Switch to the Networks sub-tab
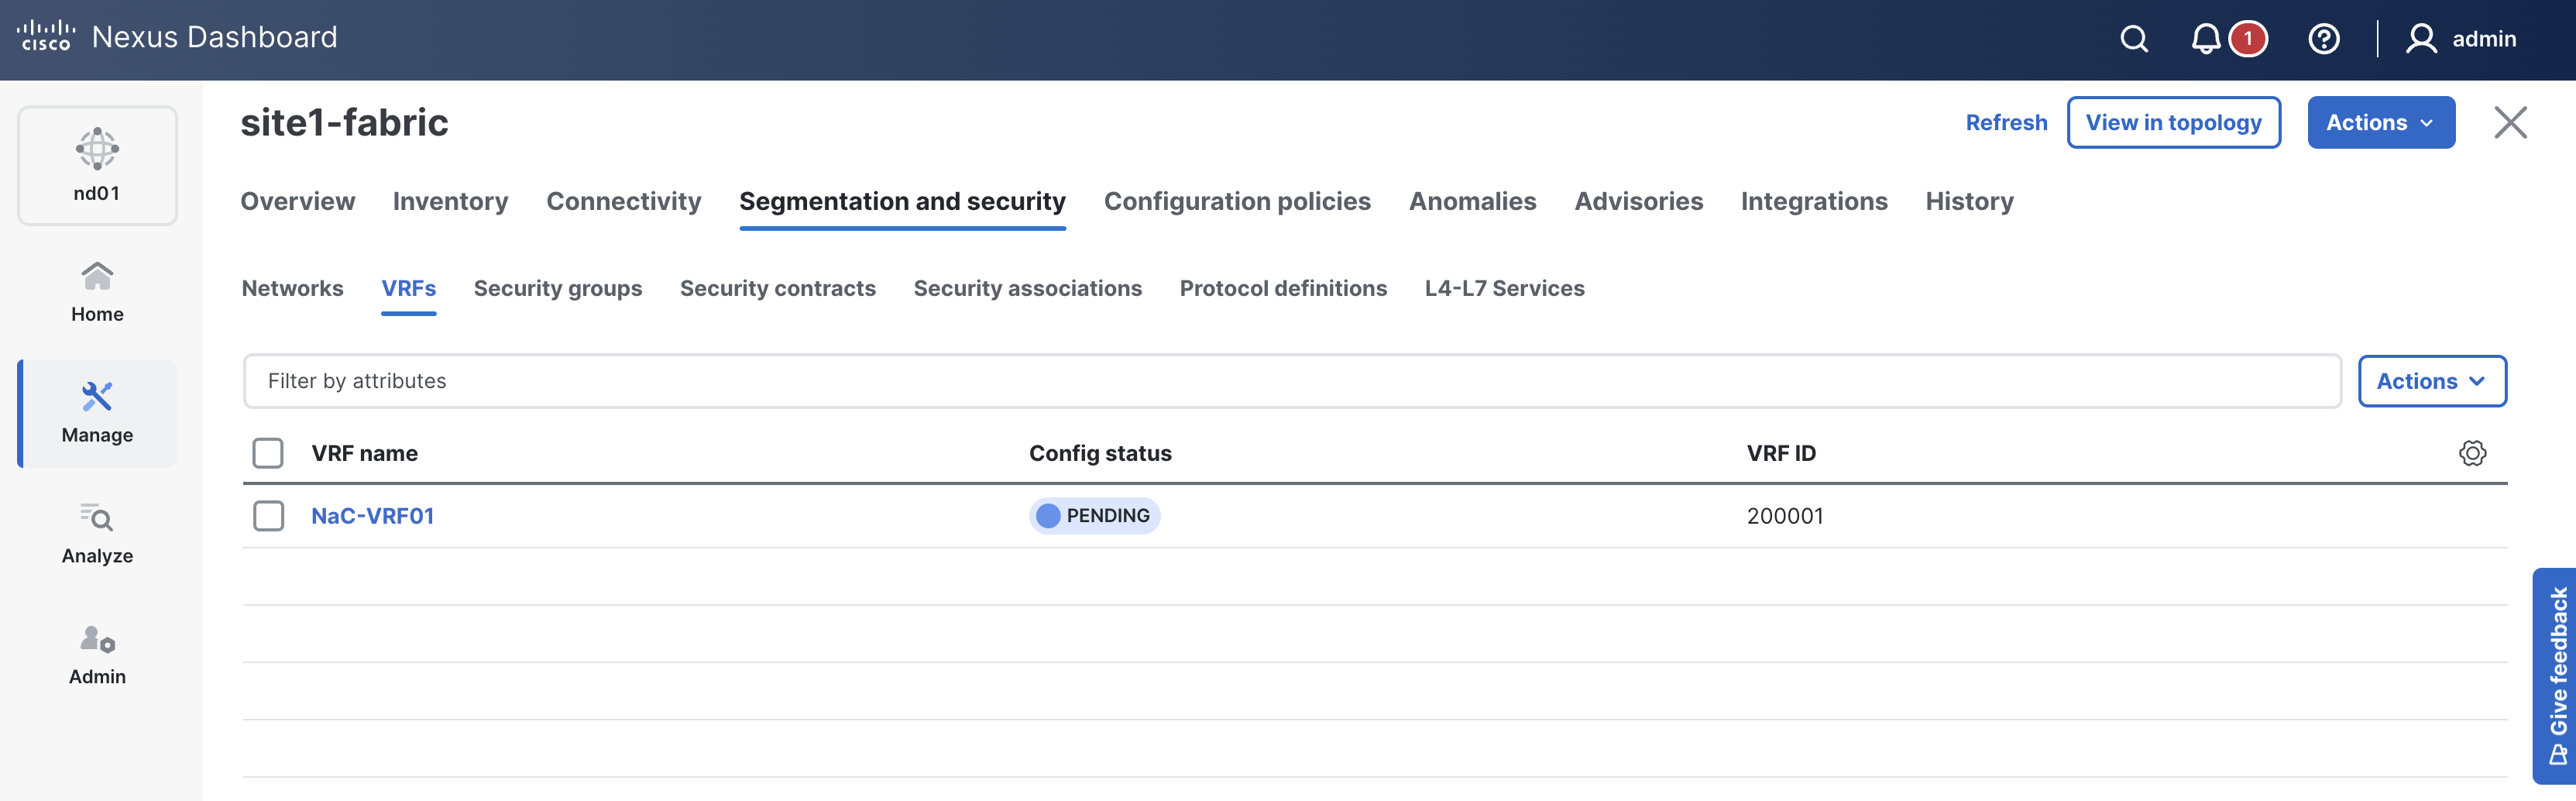 pos(292,288)
